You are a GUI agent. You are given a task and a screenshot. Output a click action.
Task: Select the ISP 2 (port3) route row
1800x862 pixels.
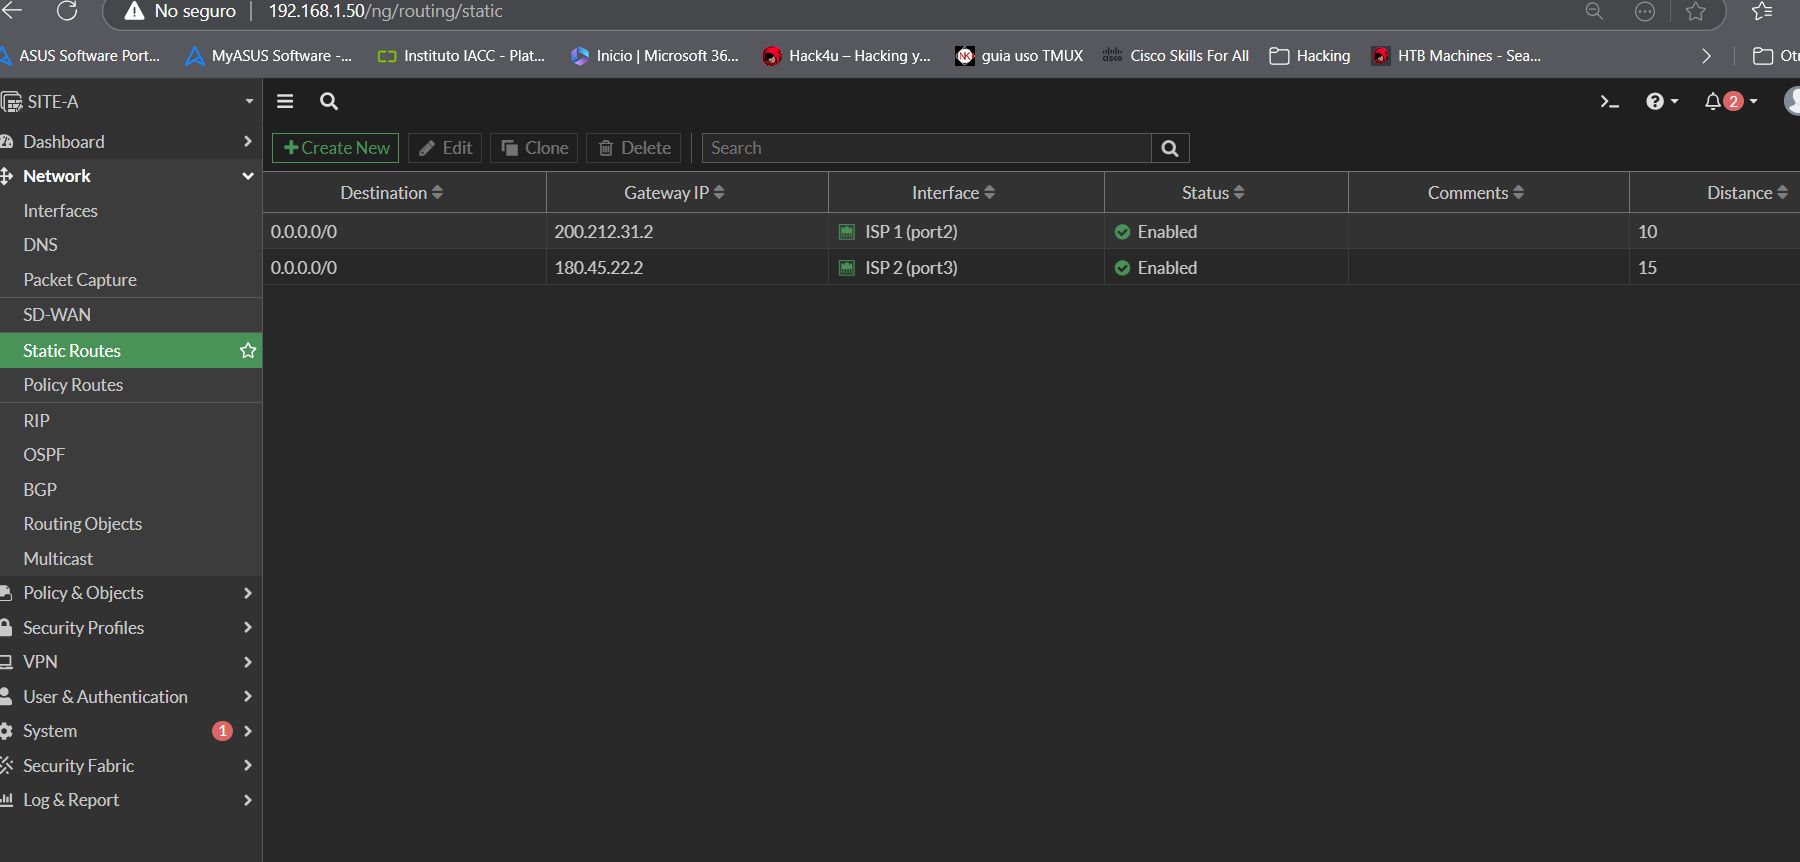[910, 268]
